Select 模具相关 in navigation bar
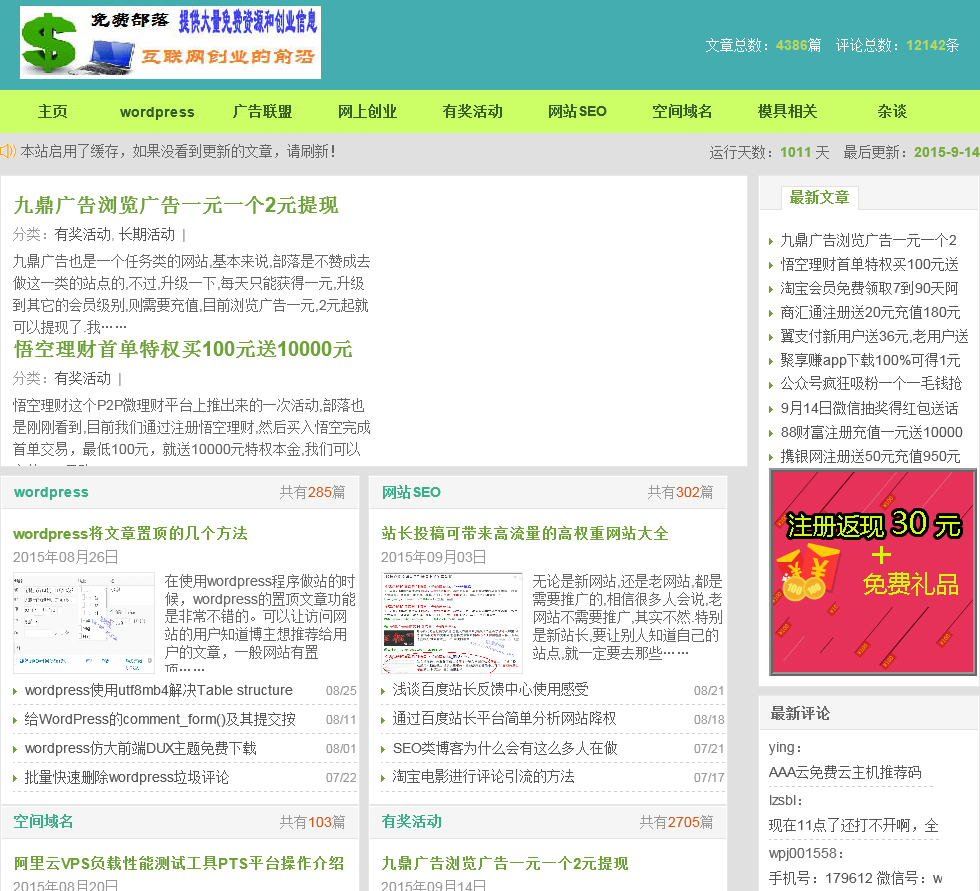Viewport: 980px width, 891px height. click(x=788, y=111)
